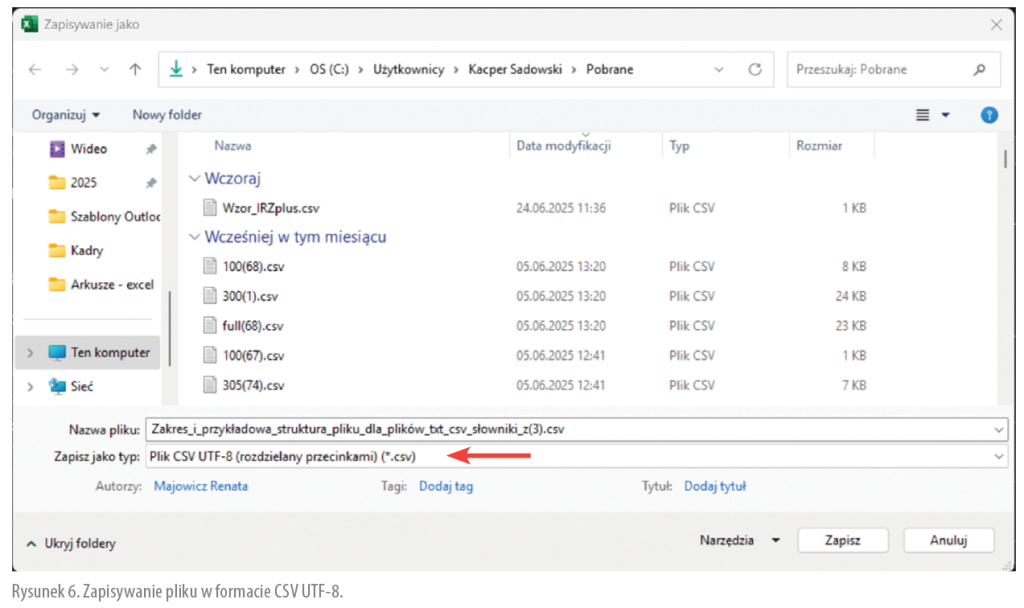1024x608 pixels.
Task: Unpin the 2025 folder pin icon
Action: 151,183
